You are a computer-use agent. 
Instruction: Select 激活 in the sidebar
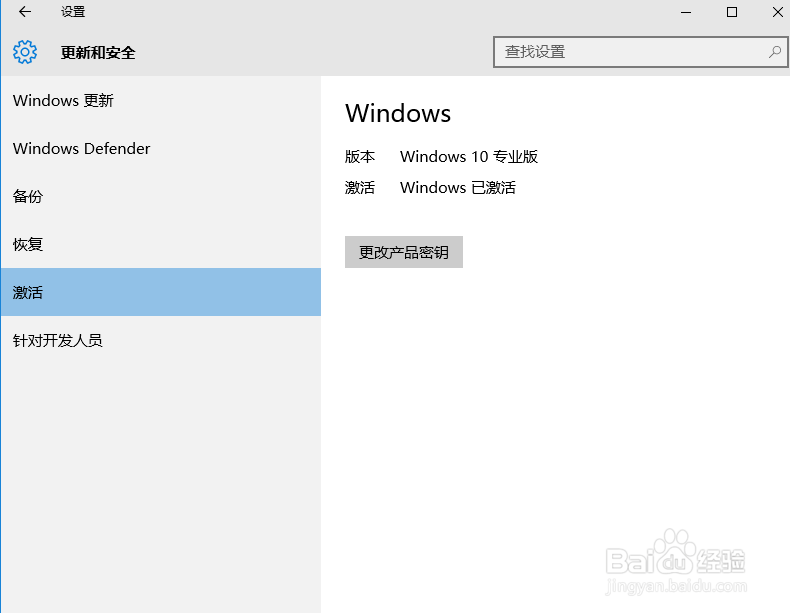pyautogui.click(x=161, y=292)
